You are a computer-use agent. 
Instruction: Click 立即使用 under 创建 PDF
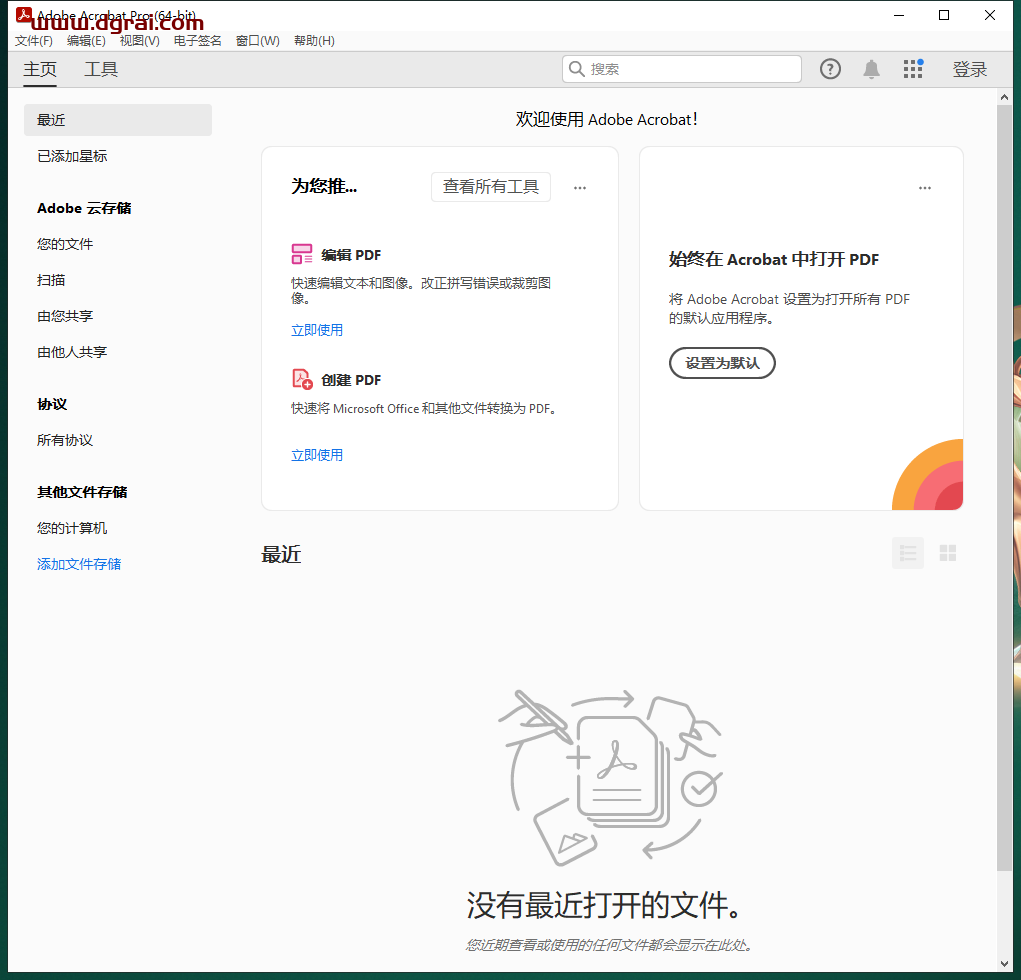click(316, 455)
